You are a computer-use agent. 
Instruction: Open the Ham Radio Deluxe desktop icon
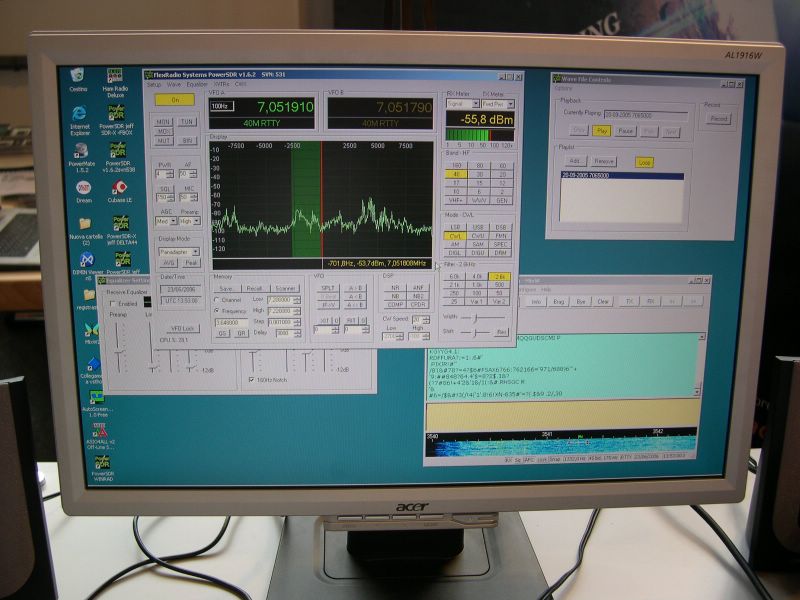[x=115, y=83]
